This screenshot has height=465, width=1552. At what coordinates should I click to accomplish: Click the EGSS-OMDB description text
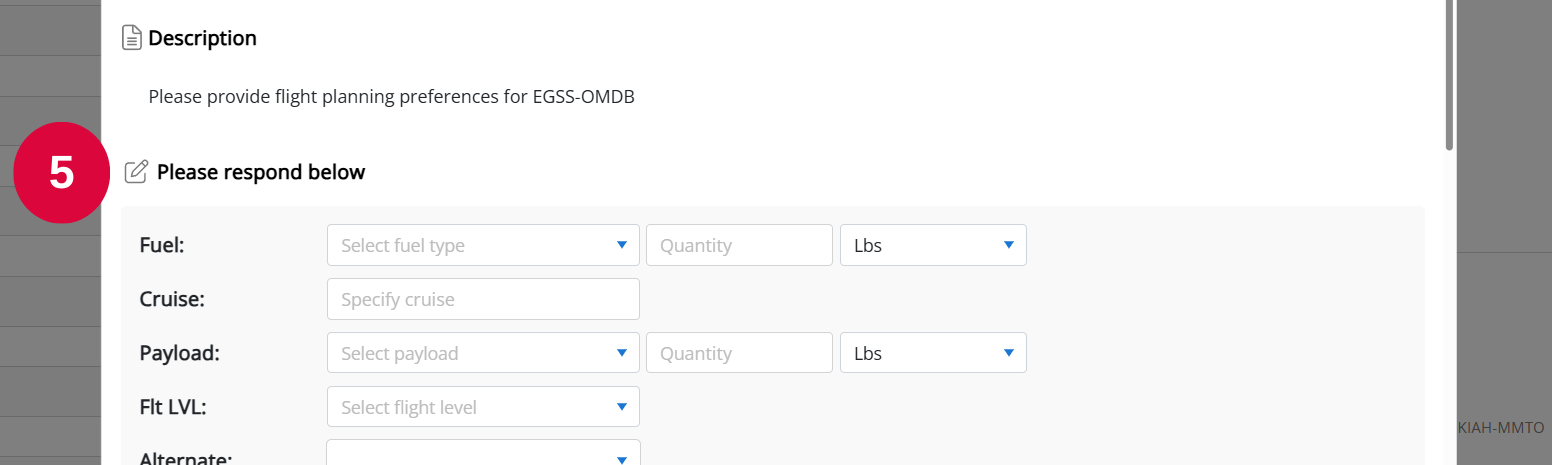pos(392,97)
